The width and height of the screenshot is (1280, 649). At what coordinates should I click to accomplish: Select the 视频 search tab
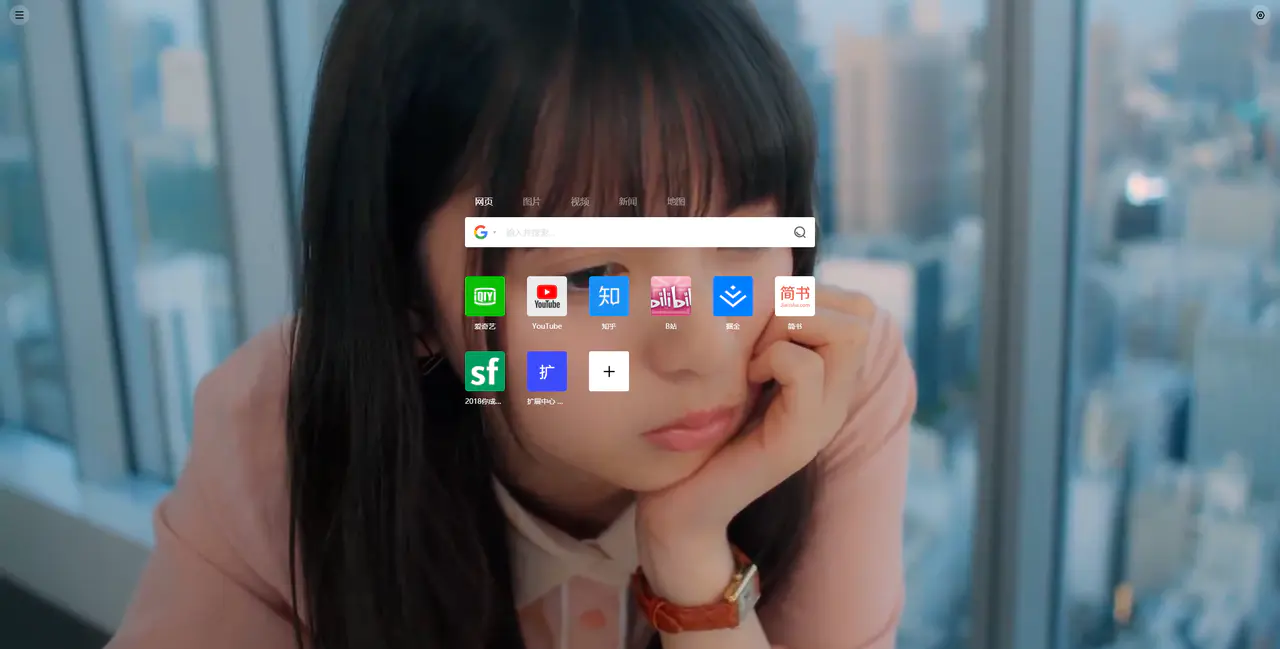click(580, 202)
